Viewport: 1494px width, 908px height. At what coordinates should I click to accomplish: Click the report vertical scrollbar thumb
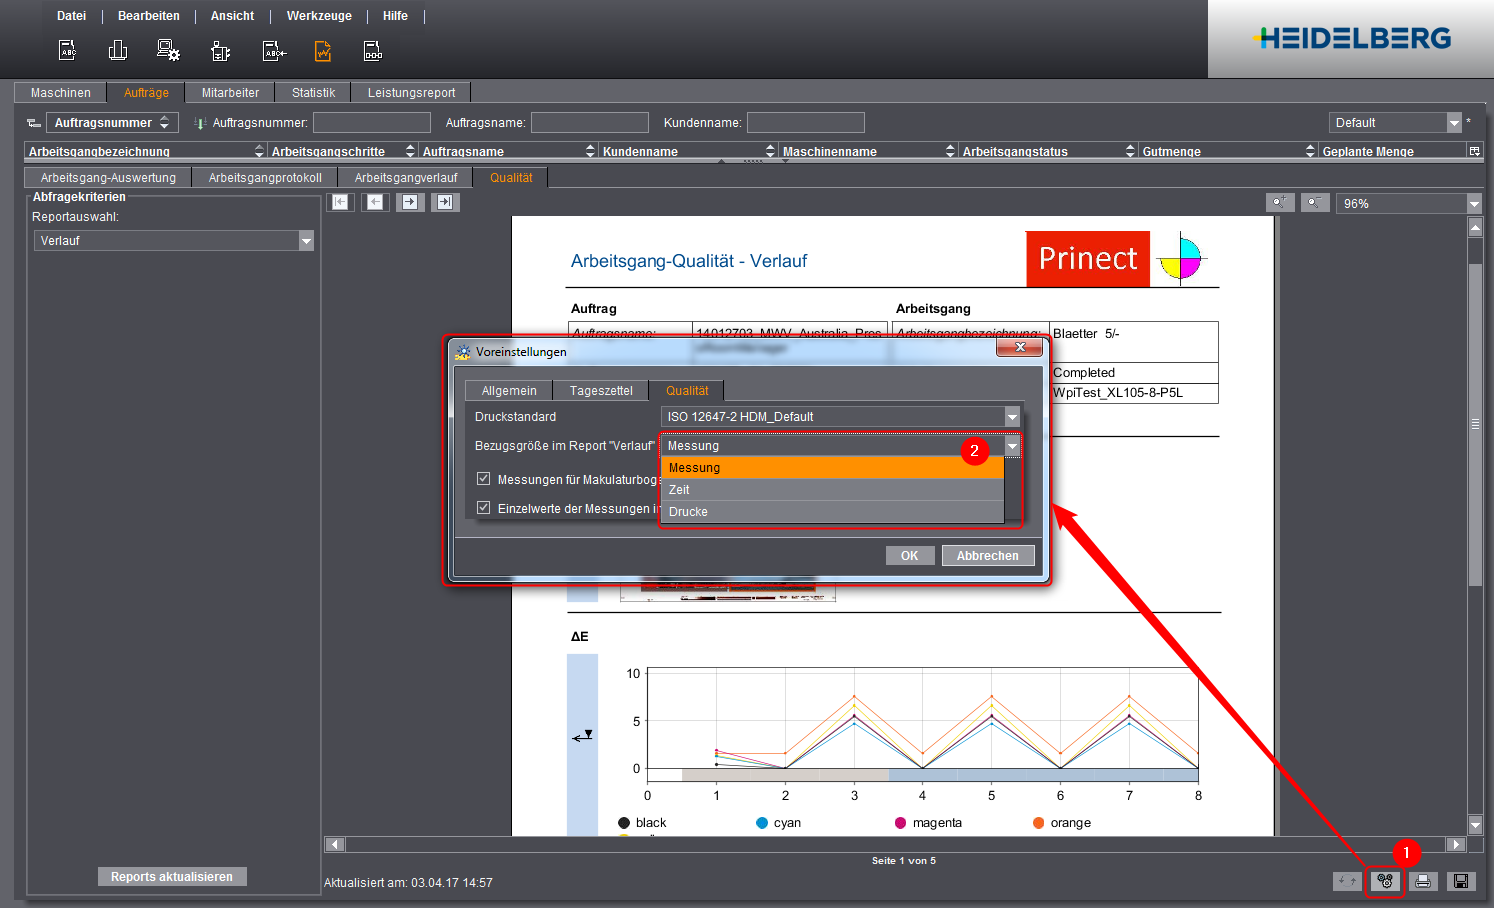pyautogui.click(x=1475, y=424)
